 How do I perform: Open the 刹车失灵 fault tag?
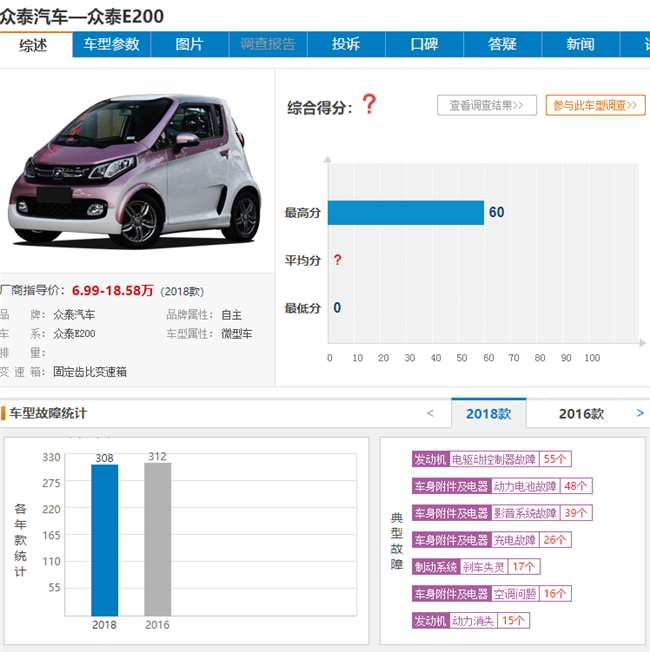click(x=483, y=567)
